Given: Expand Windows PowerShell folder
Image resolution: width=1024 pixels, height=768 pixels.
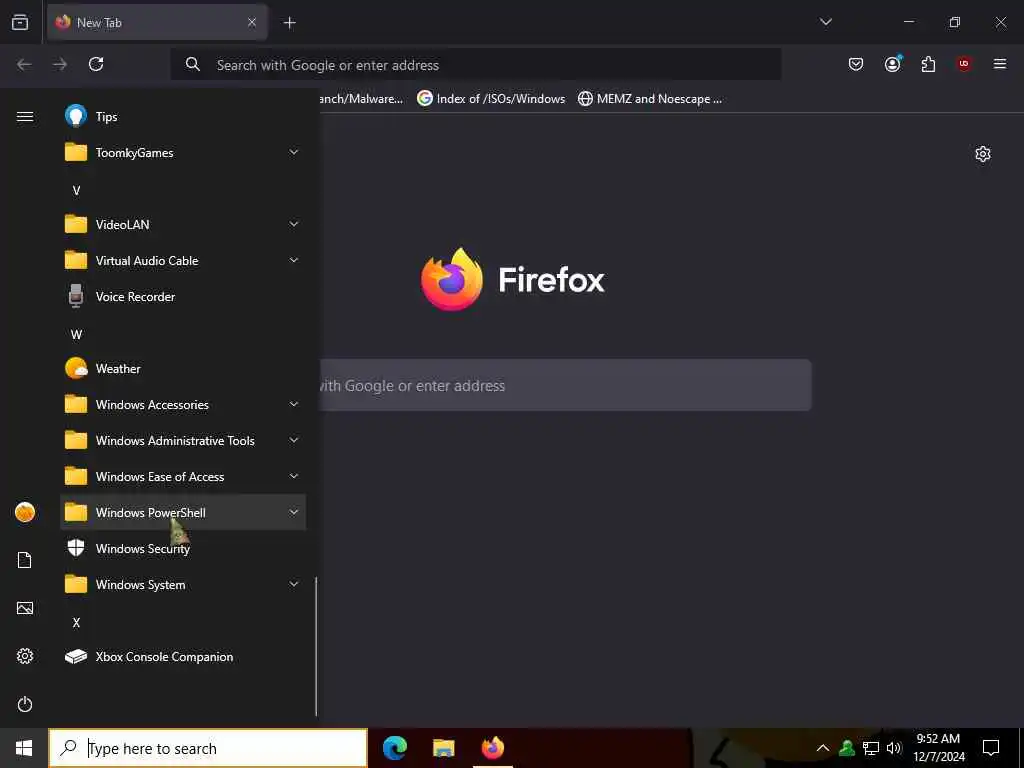Looking at the screenshot, I should point(183,512).
